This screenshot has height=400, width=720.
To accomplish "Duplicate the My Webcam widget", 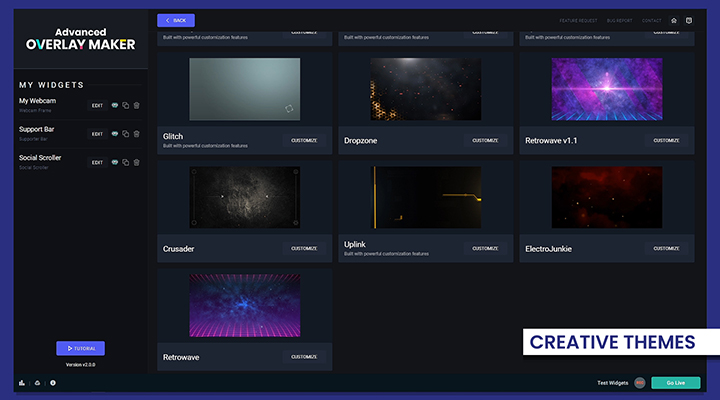I will [126, 105].
